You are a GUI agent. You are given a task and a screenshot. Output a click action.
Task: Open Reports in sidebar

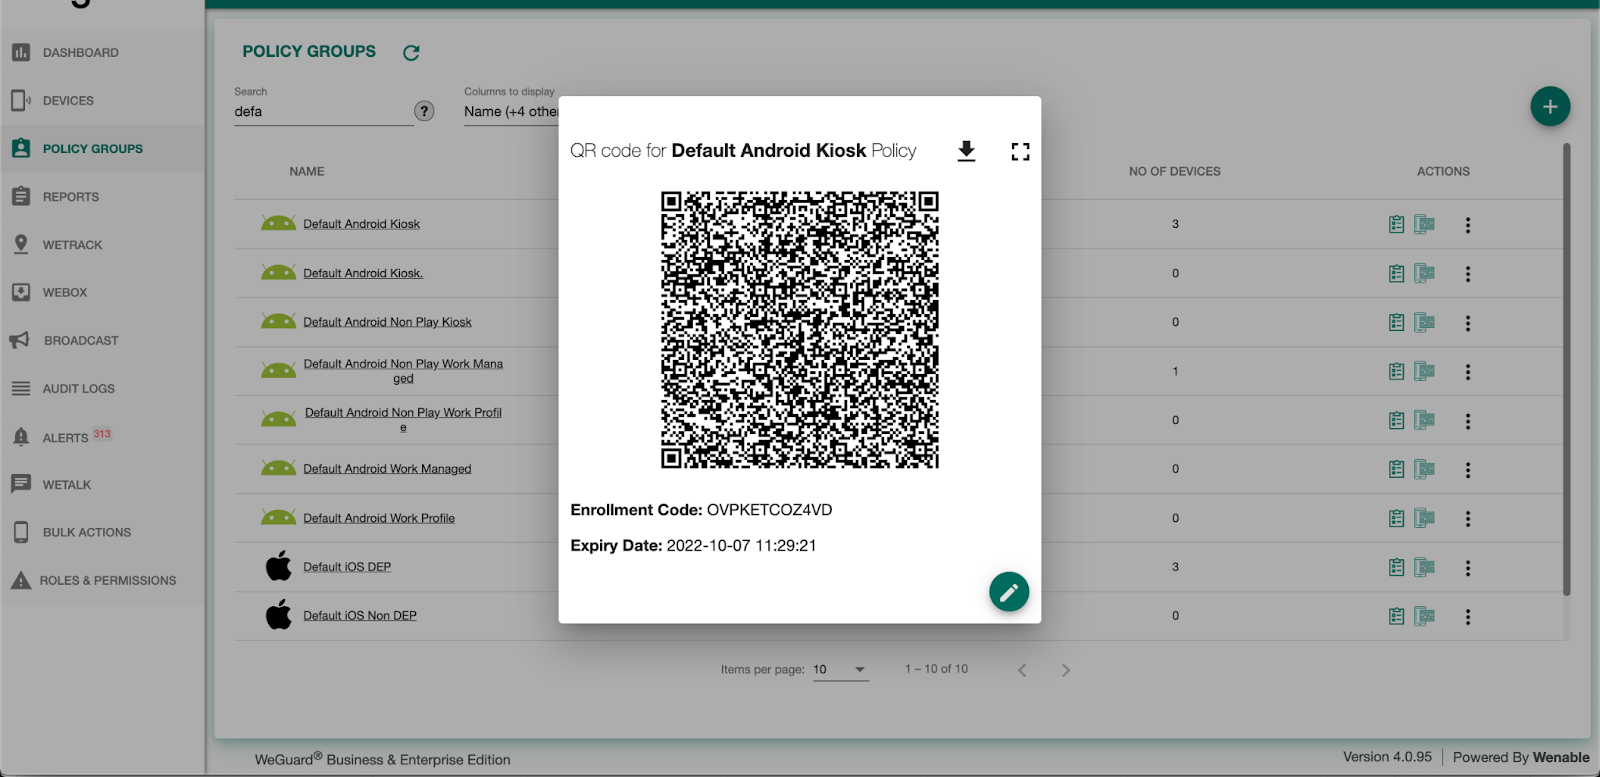tap(102, 196)
